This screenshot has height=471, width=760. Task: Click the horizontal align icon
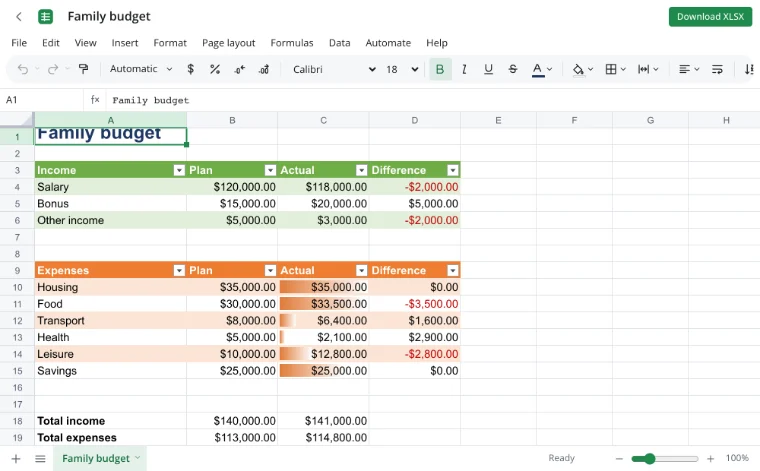tap(684, 69)
